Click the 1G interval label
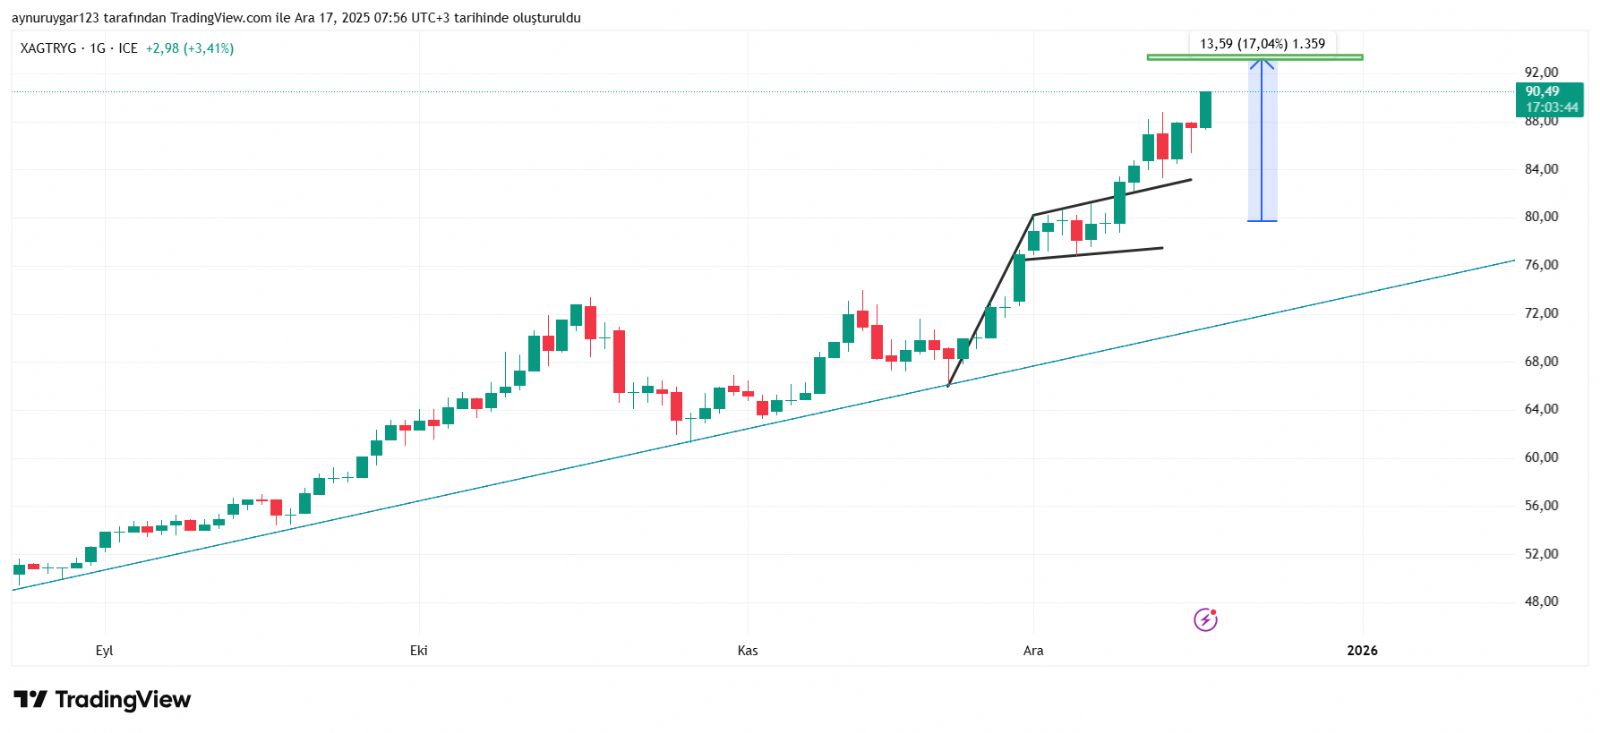Image resolution: width=1600 pixels, height=733 pixels. pos(97,48)
